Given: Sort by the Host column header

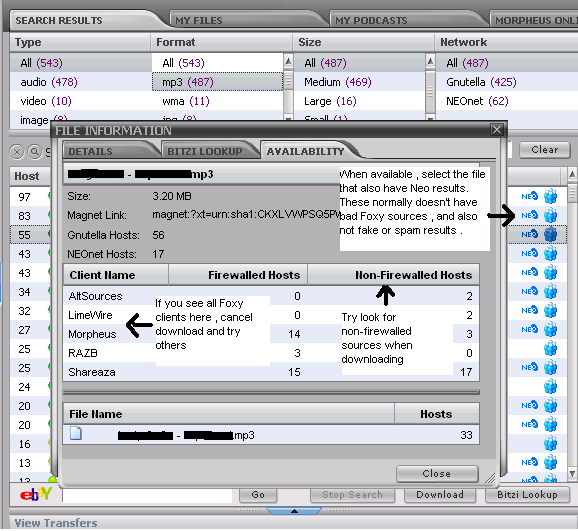Looking at the screenshot, I should tap(29, 176).
